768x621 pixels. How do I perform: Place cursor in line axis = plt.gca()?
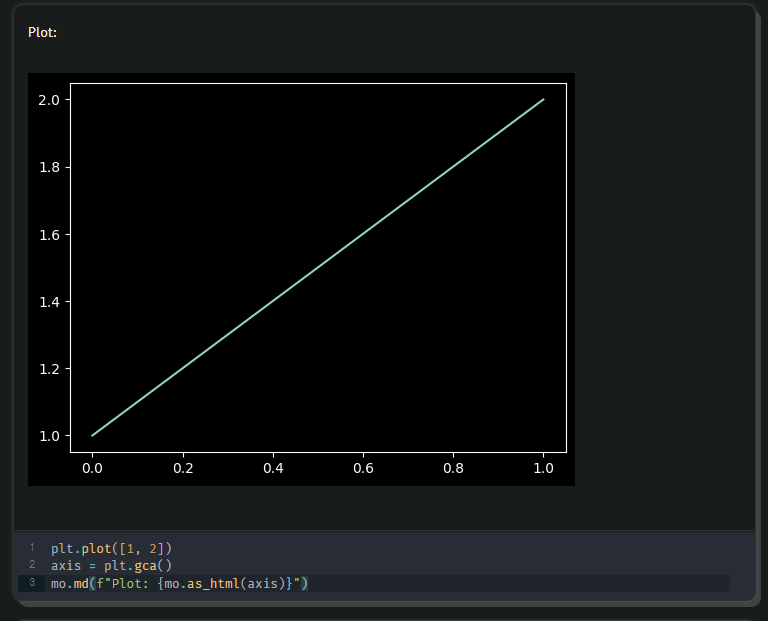coord(112,566)
